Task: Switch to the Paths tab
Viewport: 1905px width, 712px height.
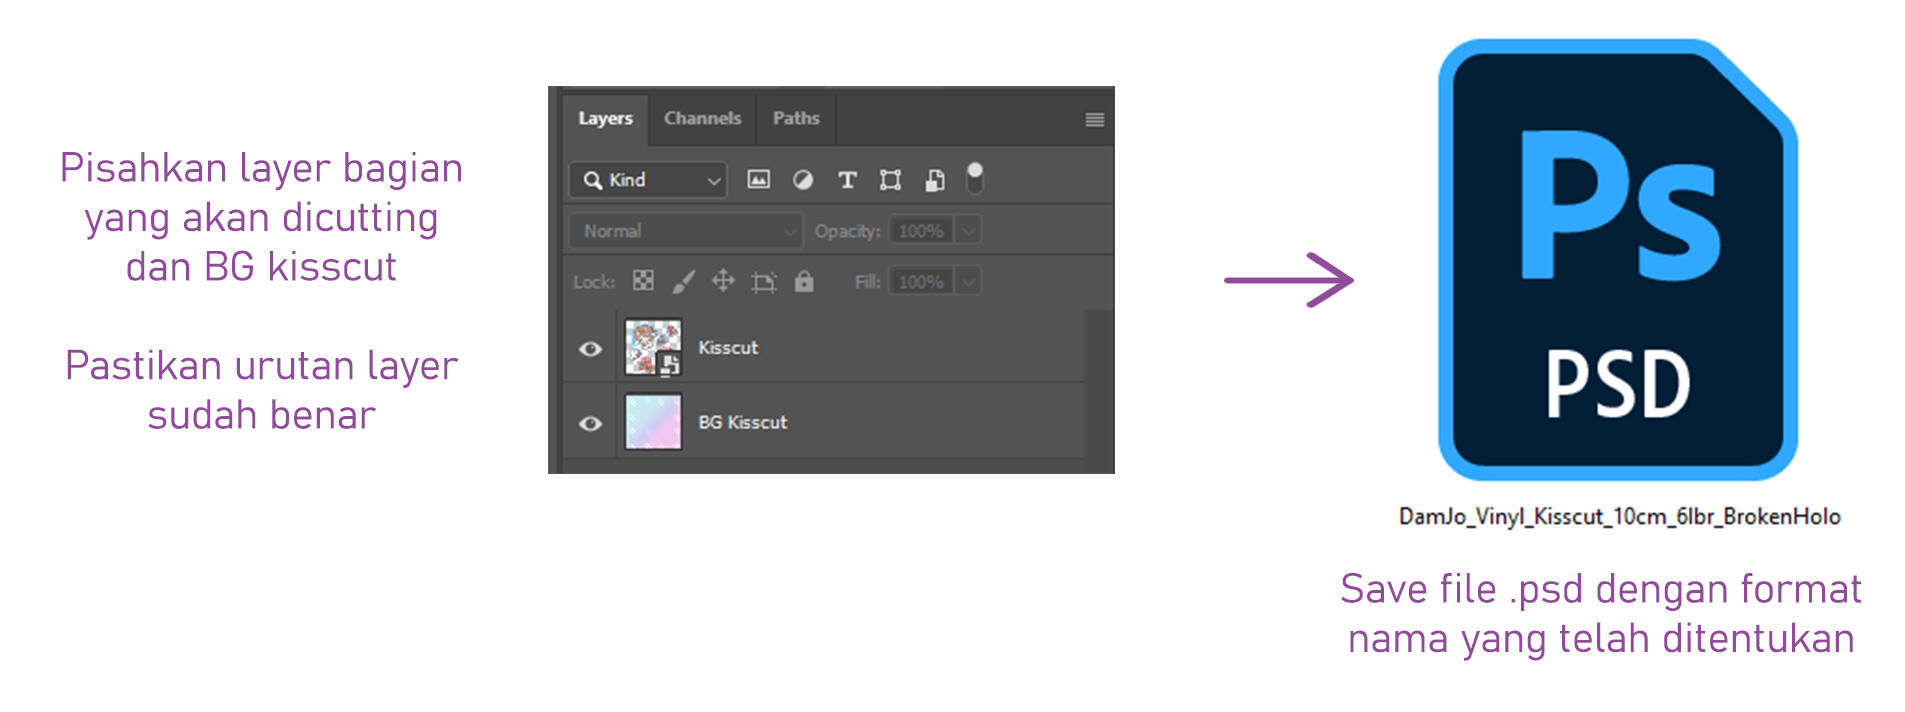Action: click(x=796, y=118)
